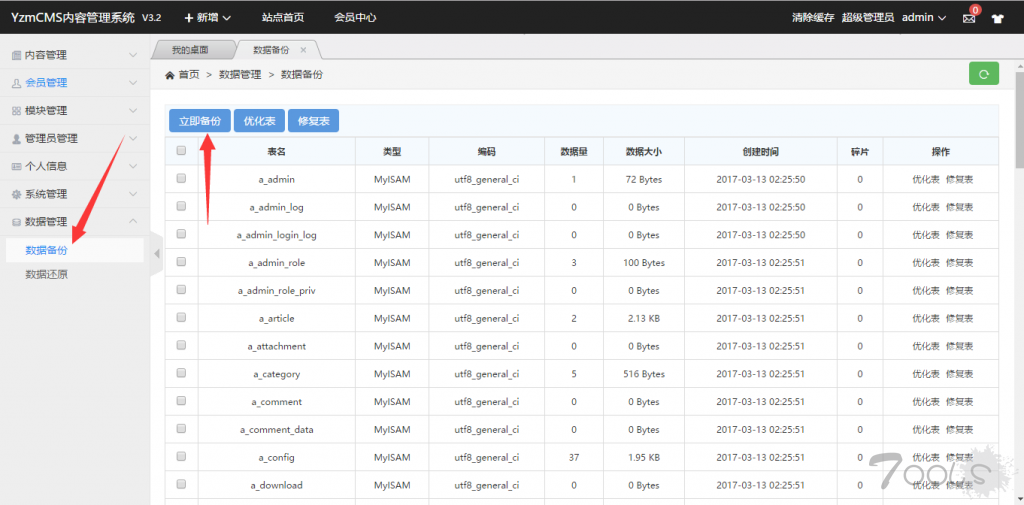
Task: Click the a_config table name cell
Action: [x=277, y=457]
